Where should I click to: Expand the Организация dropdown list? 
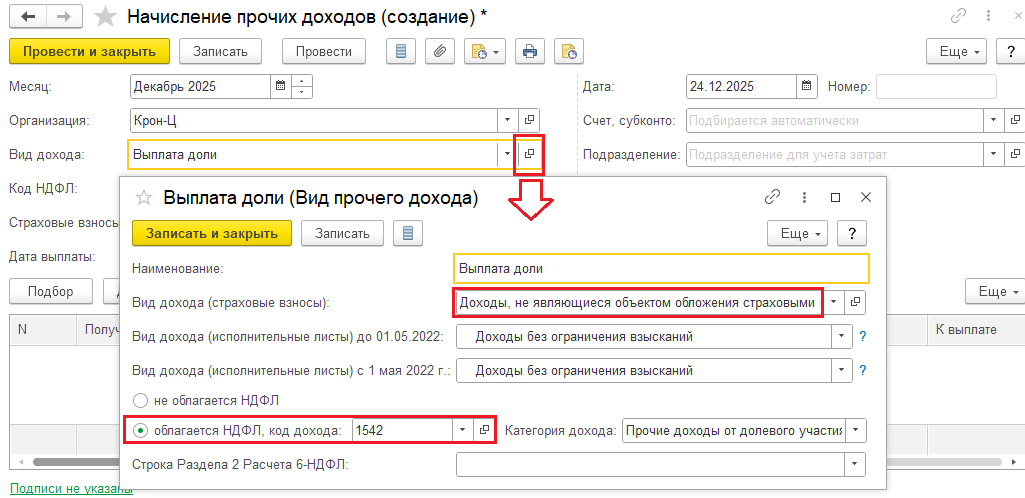pyautogui.click(x=507, y=120)
